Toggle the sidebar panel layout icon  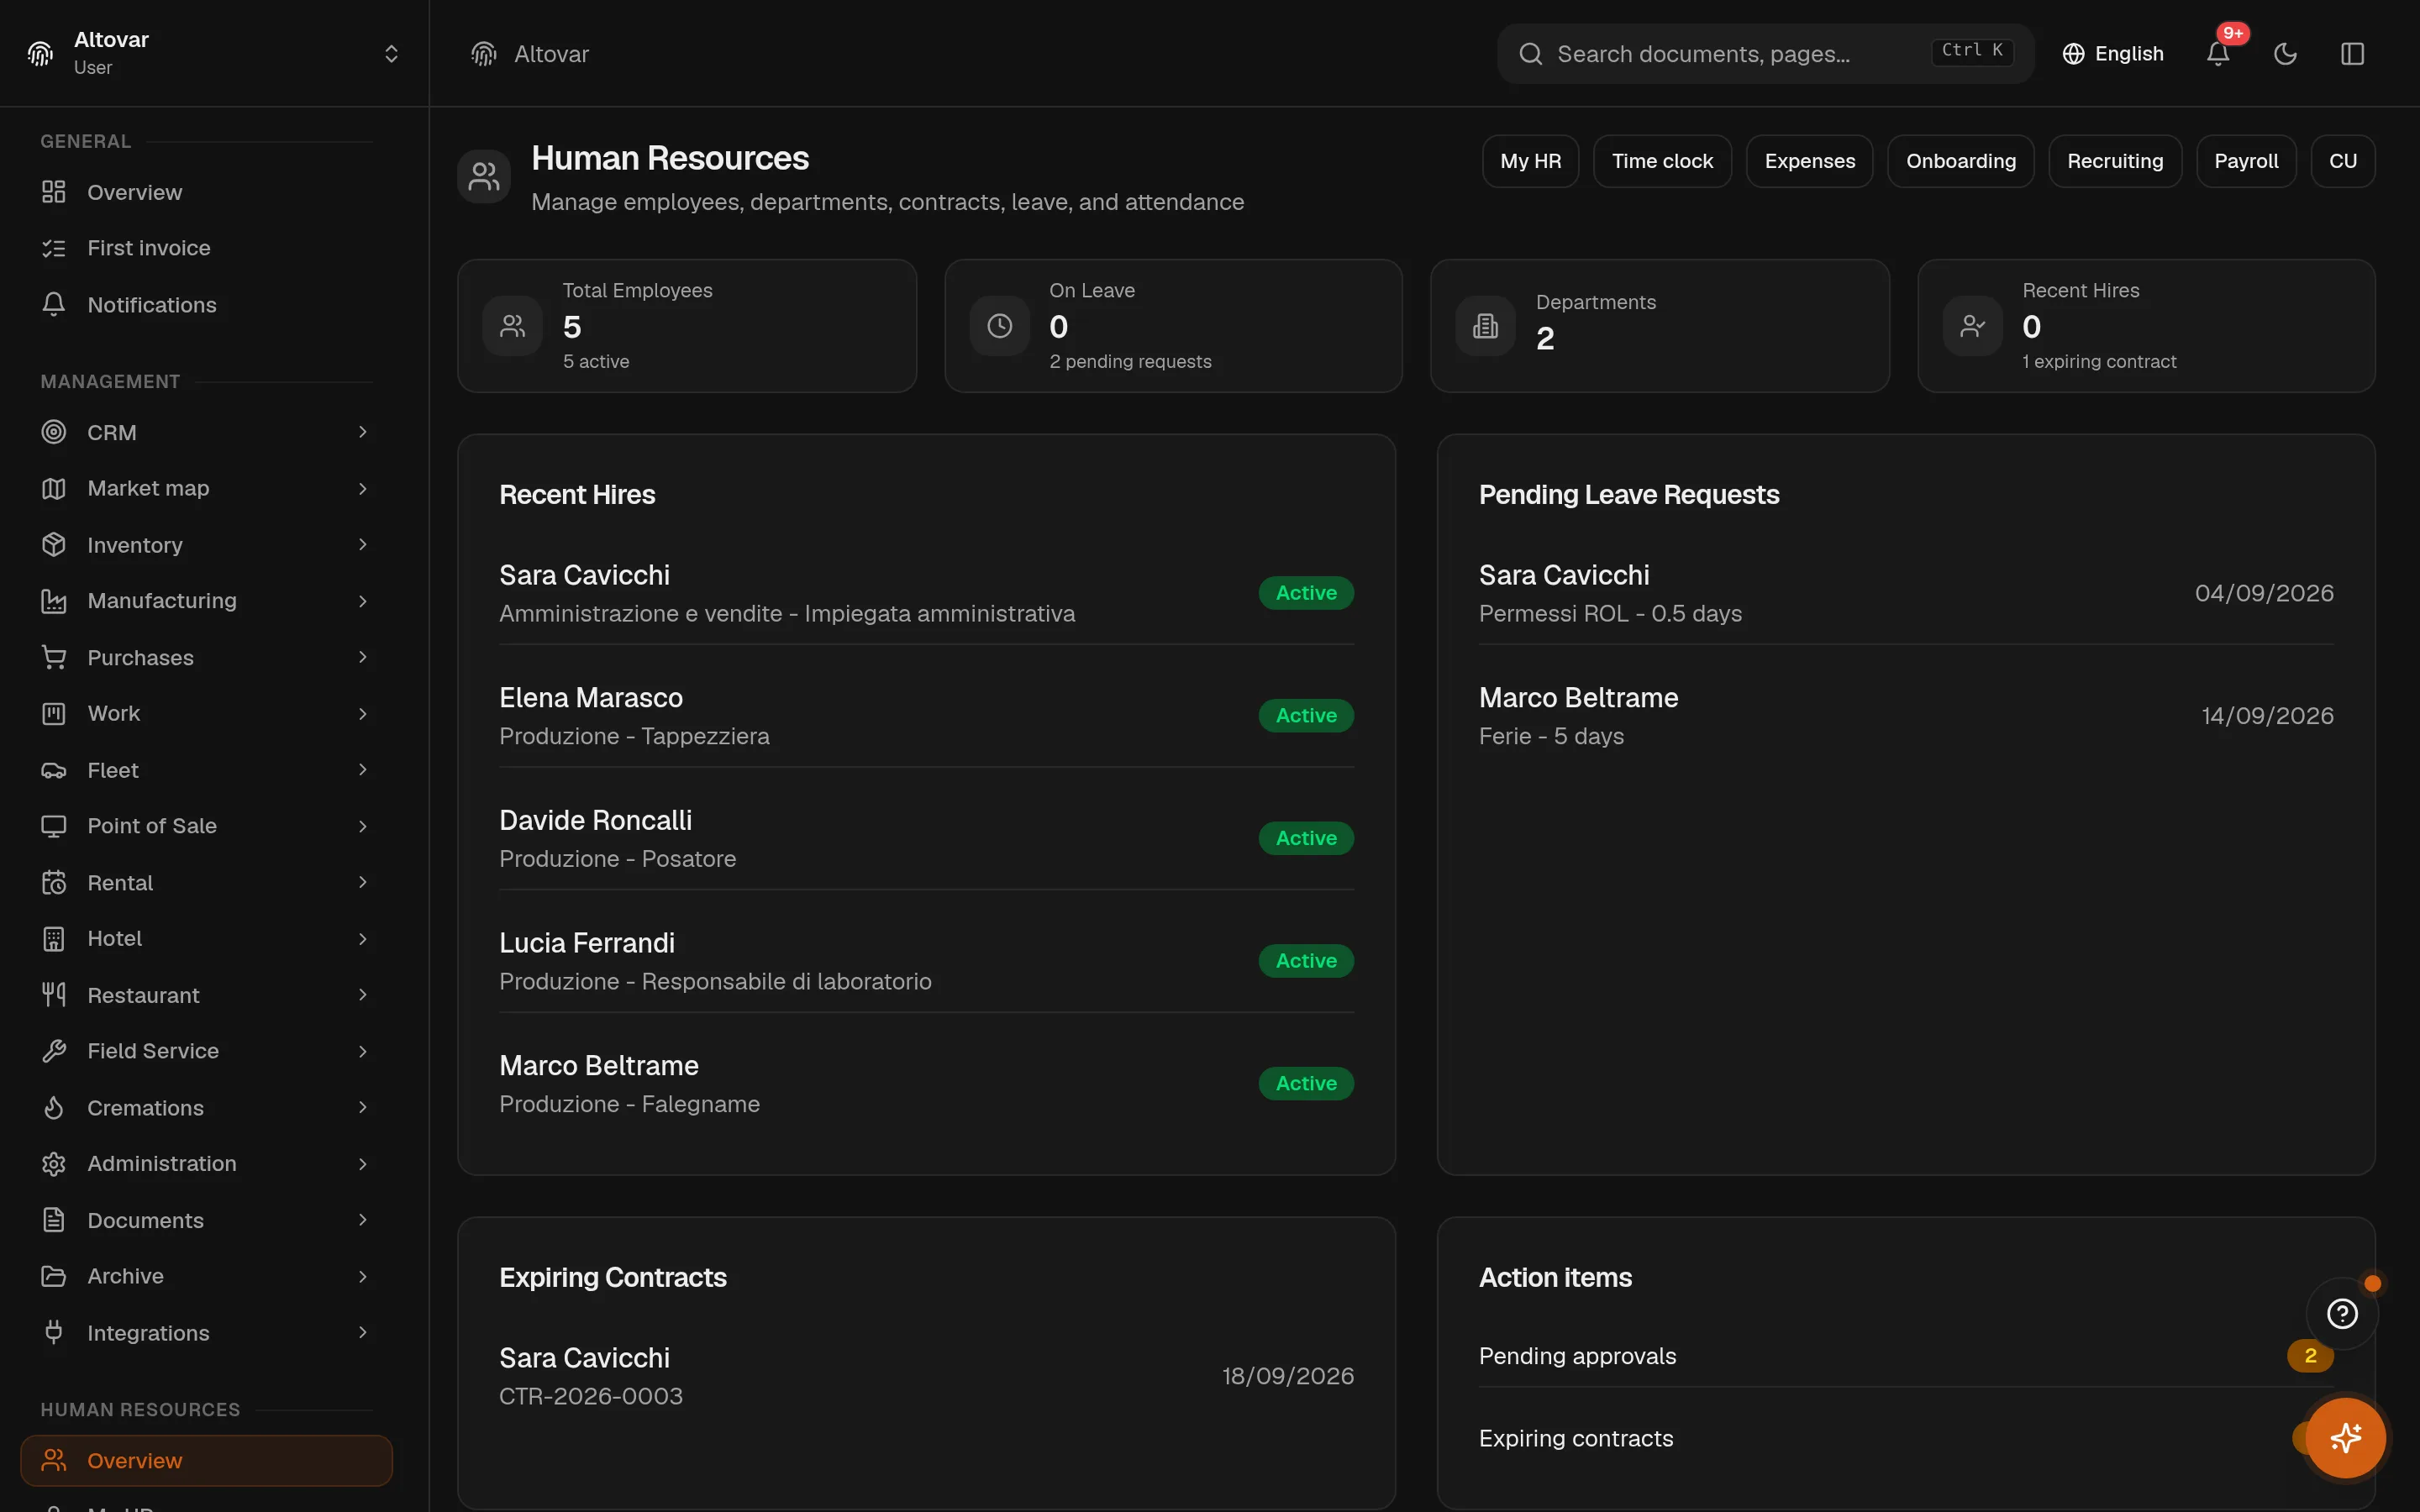[2352, 54]
